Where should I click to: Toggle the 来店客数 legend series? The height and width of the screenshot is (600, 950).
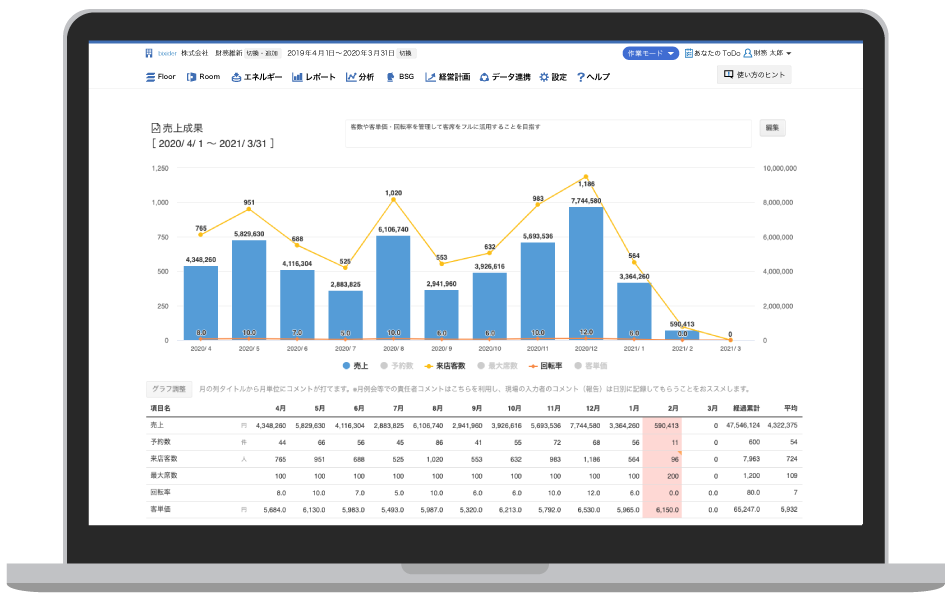pyautogui.click(x=445, y=366)
